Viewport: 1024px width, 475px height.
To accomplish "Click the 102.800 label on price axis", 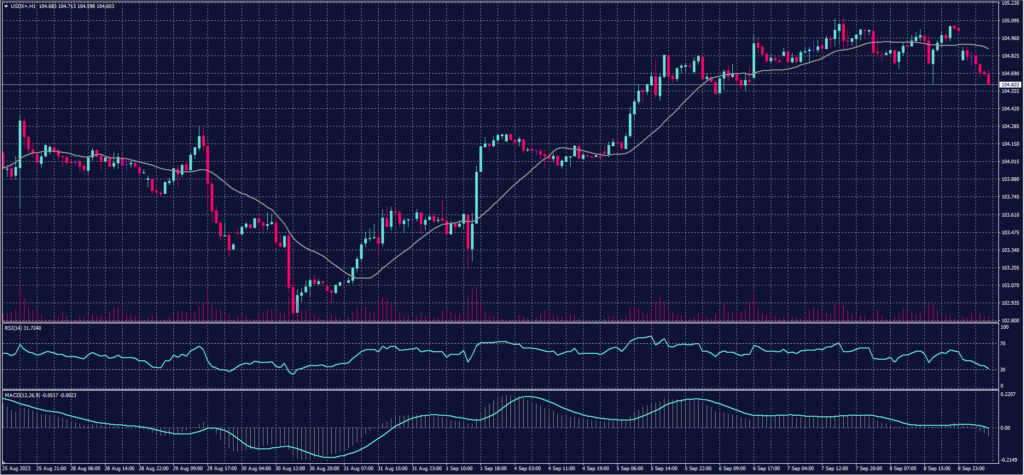I will click(x=1008, y=320).
